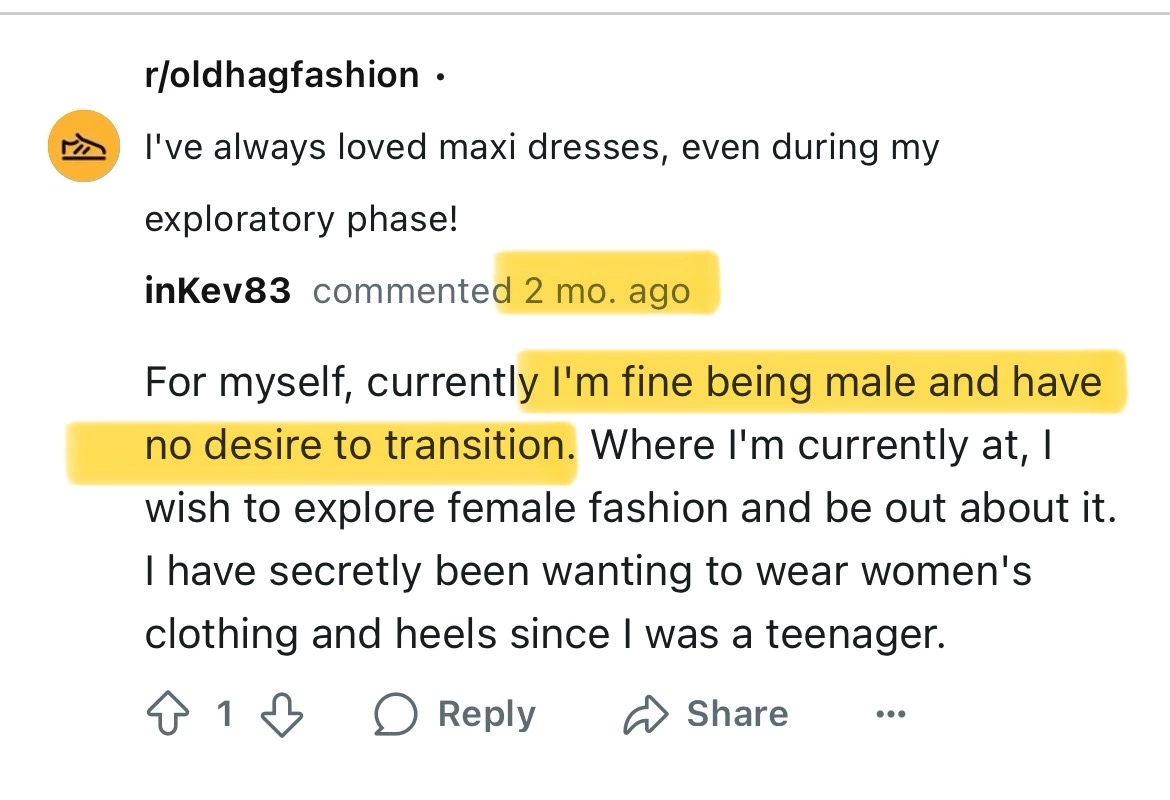This screenshot has width=1170, height=800.
Task: Click the "exploratory phase!" title line
Action: click(x=300, y=219)
